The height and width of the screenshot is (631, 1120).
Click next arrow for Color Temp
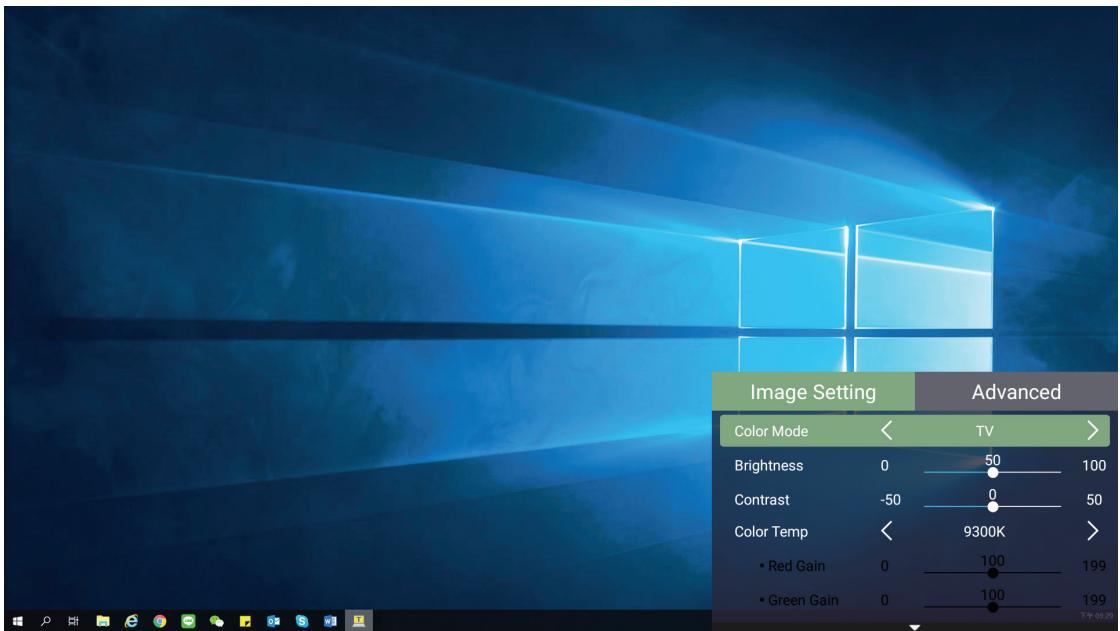pyautogui.click(x=1092, y=532)
